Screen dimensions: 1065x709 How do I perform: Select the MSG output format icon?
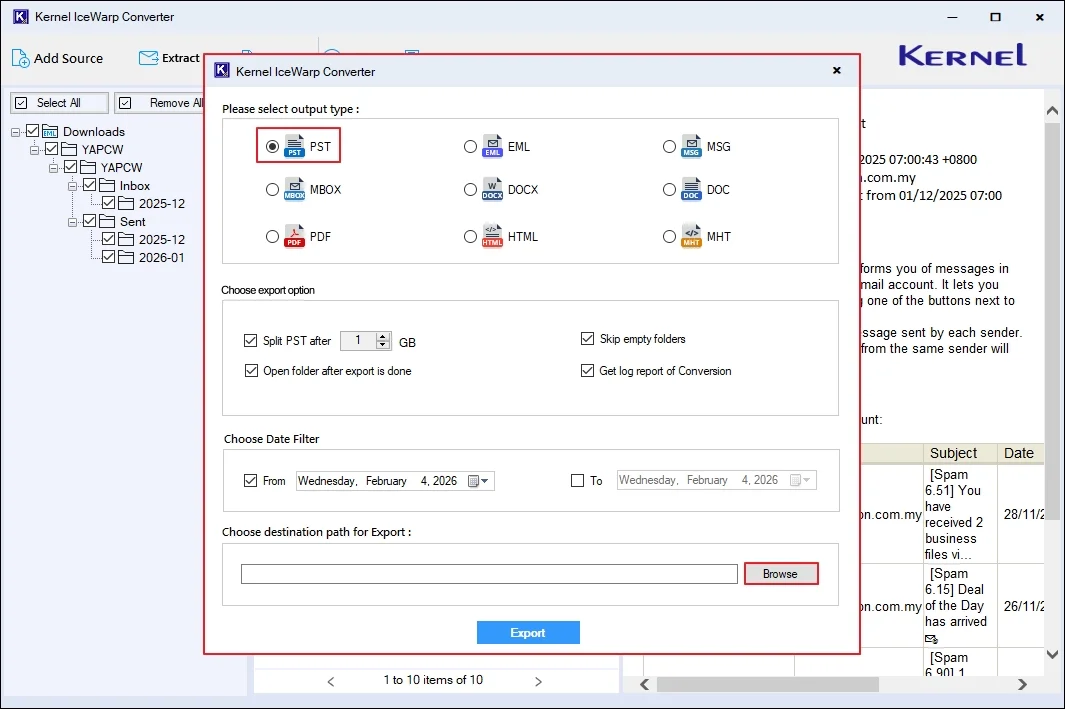692,145
